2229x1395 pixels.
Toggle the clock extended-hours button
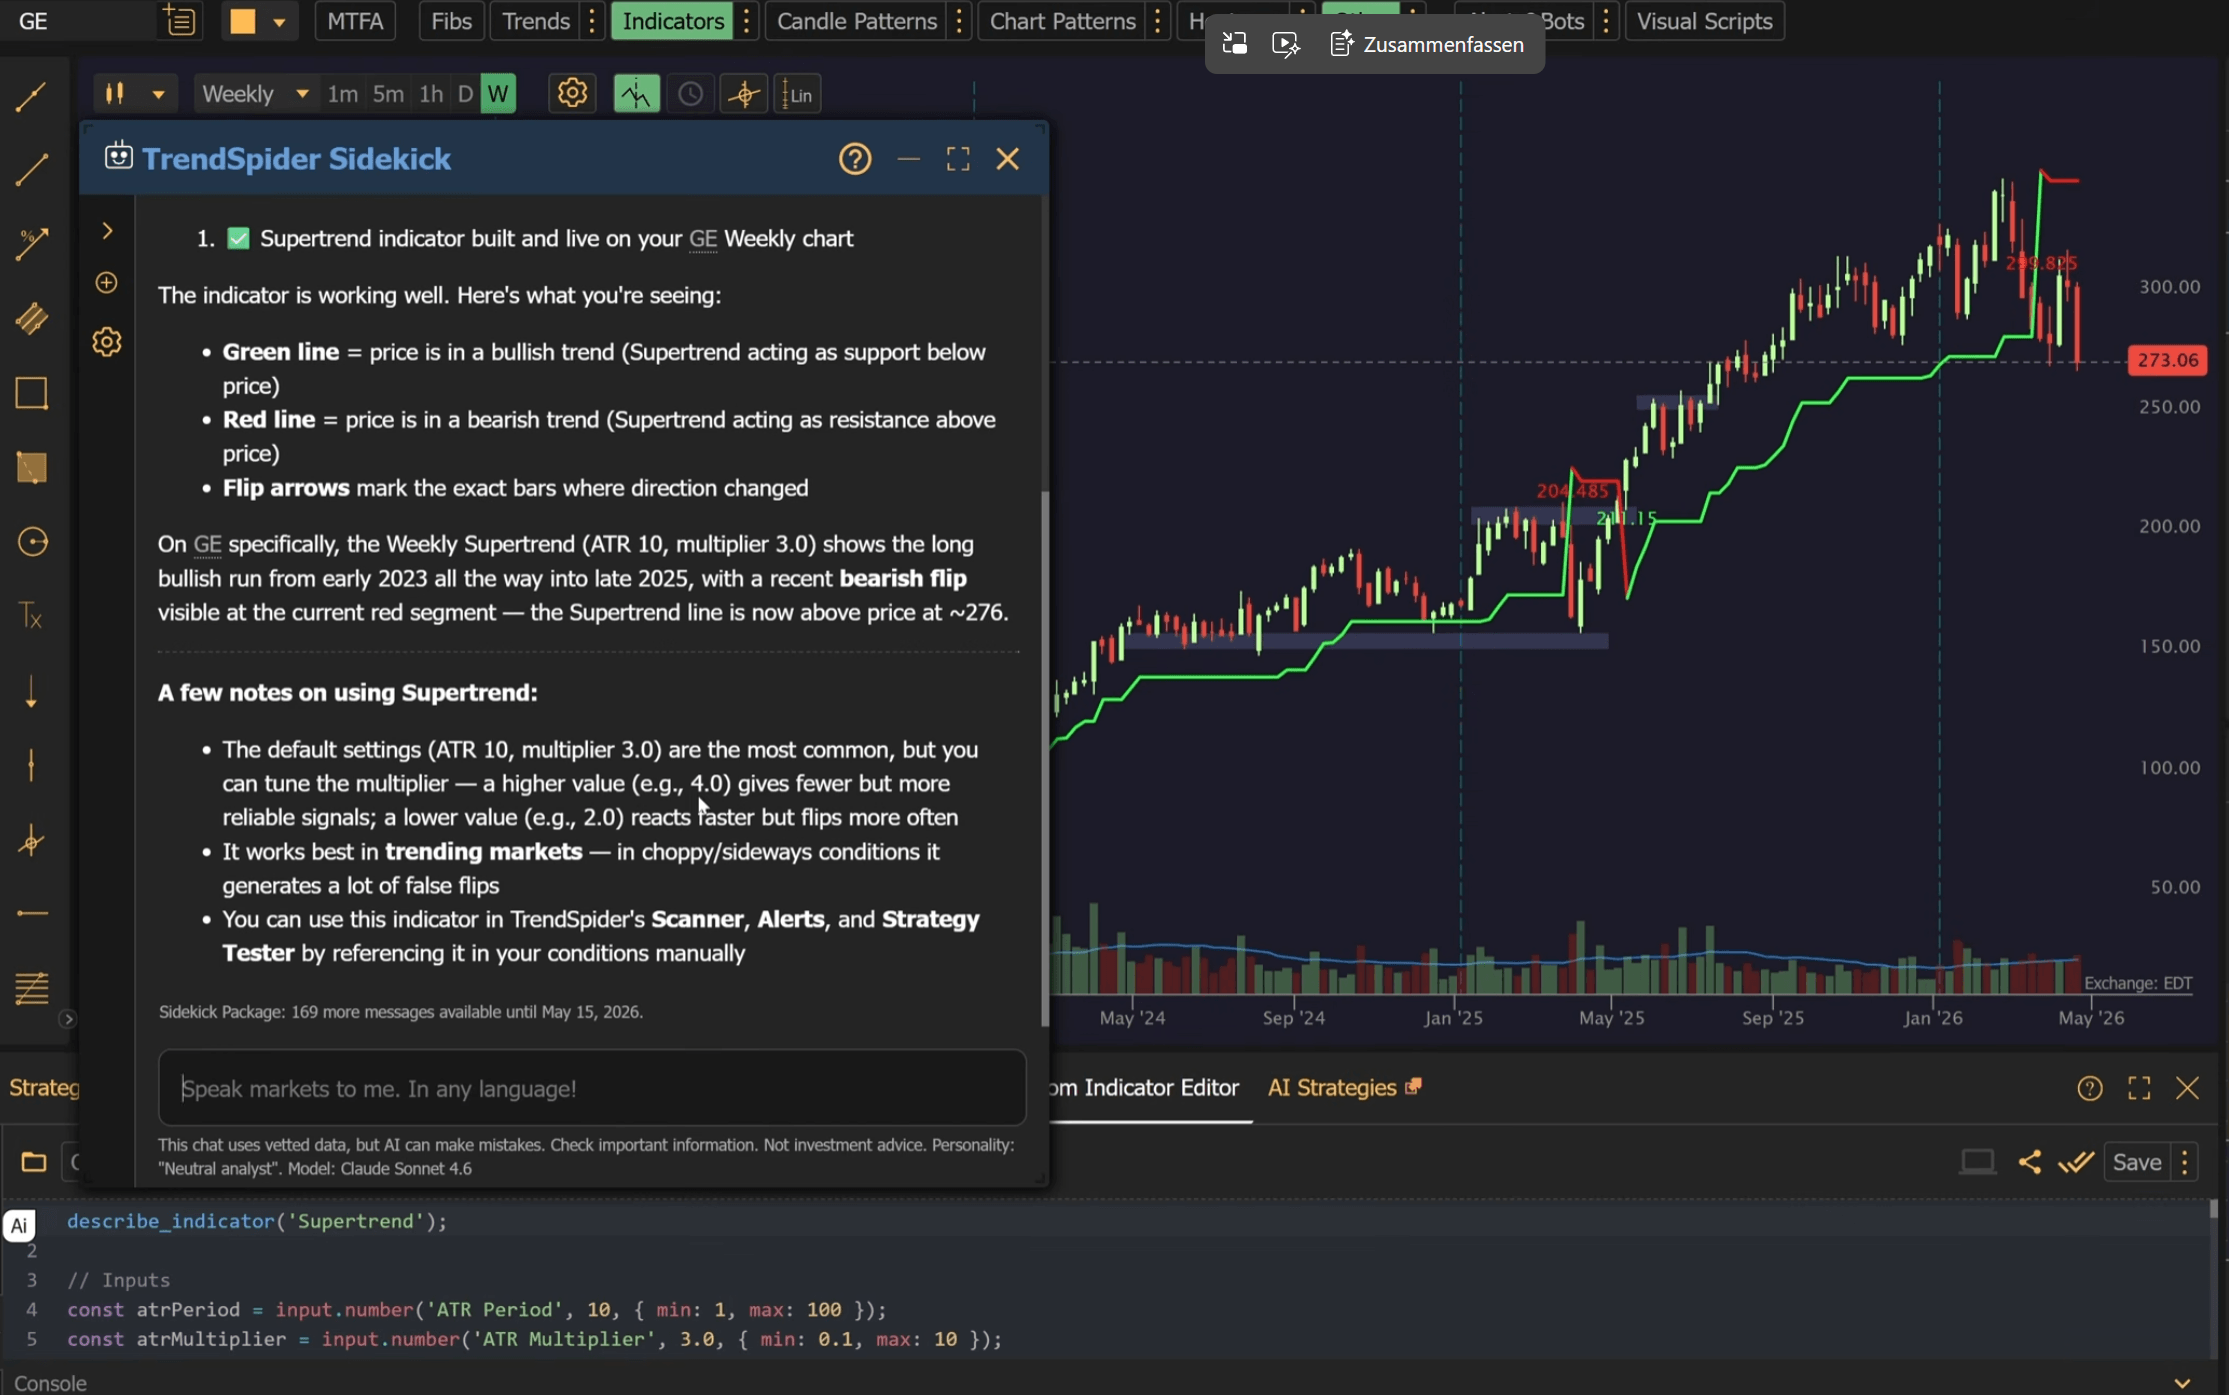tap(690, 94)
